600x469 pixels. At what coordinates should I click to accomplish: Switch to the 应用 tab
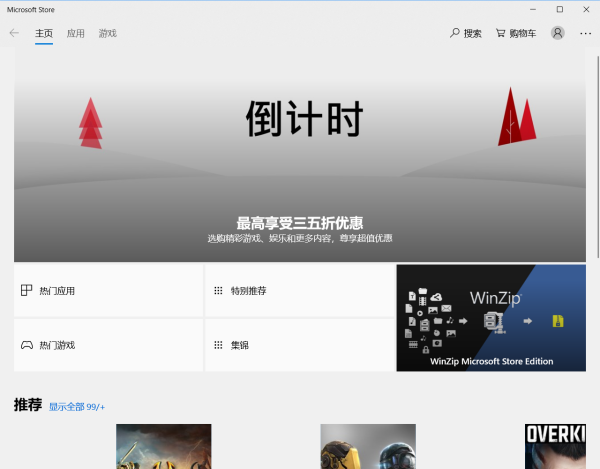(x=75, y=34)
